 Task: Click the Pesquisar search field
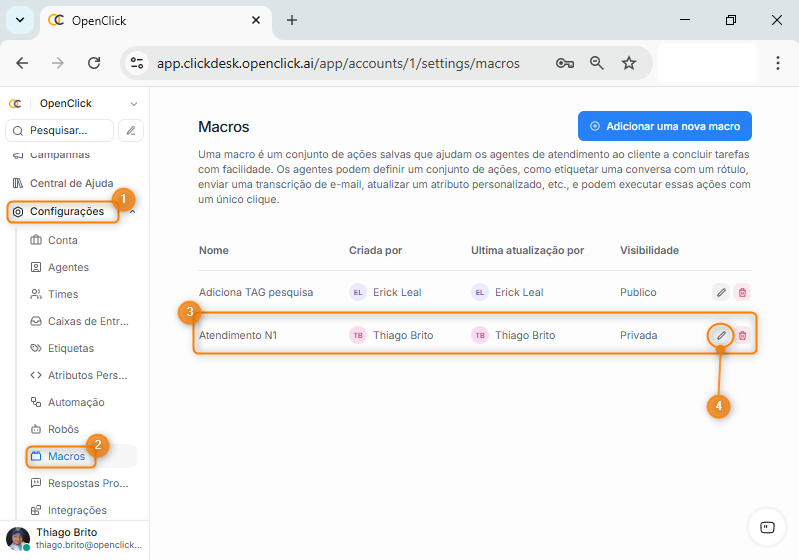[60, 130]
